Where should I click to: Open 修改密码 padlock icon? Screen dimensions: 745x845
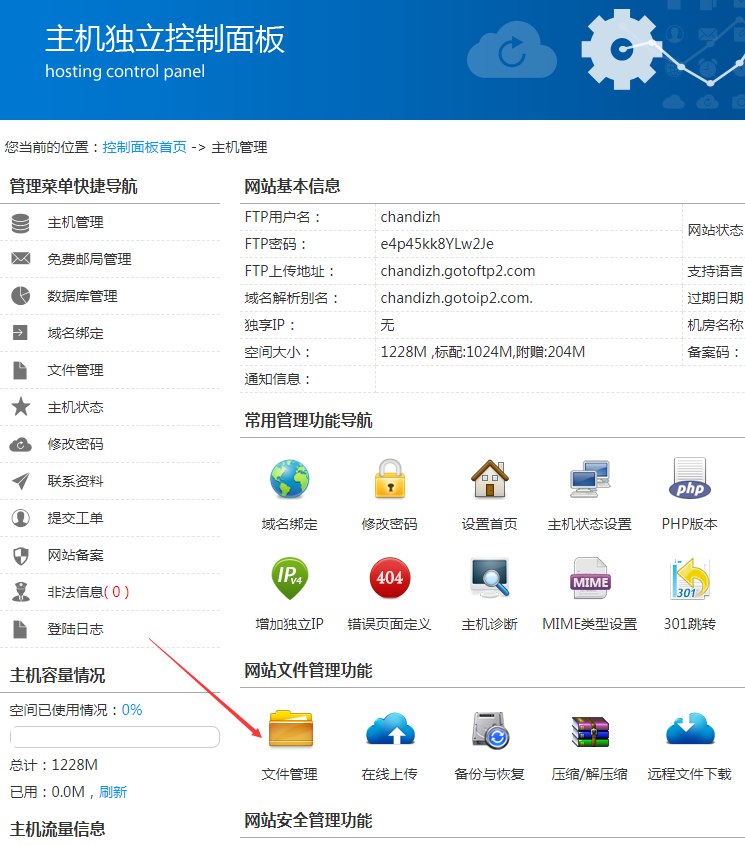click(390, 480)
